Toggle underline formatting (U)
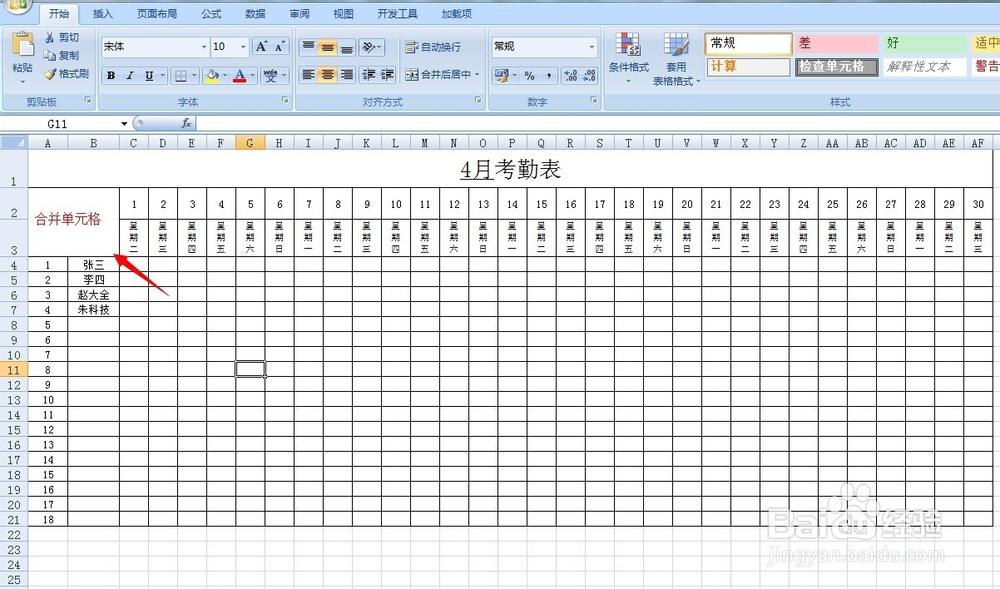The width and height of the screenshot is (1000, 589). (x=149, y=75)
